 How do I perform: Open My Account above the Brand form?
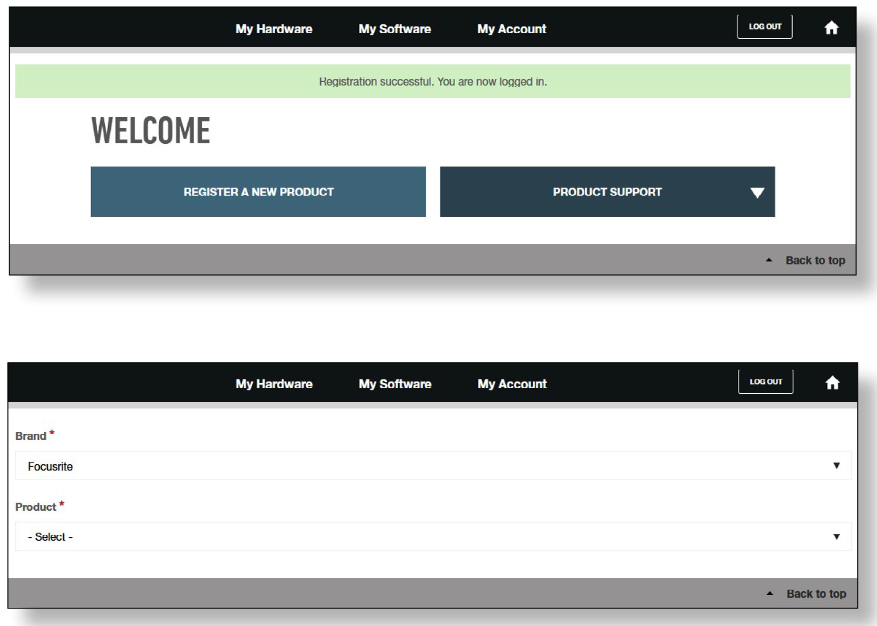pos(511,384)
